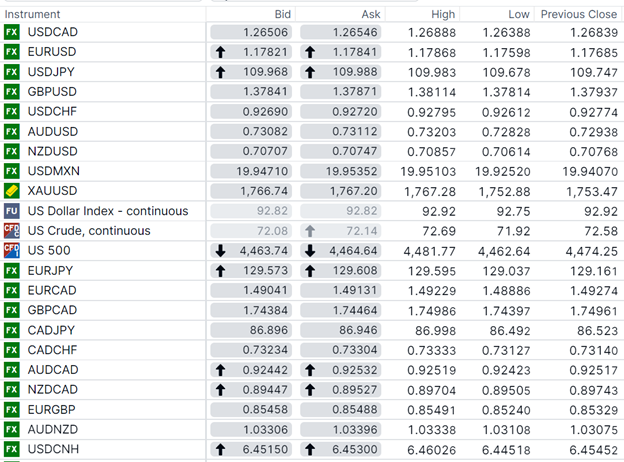Click the NZDCAD bid price 0.89447

[262, 390]
